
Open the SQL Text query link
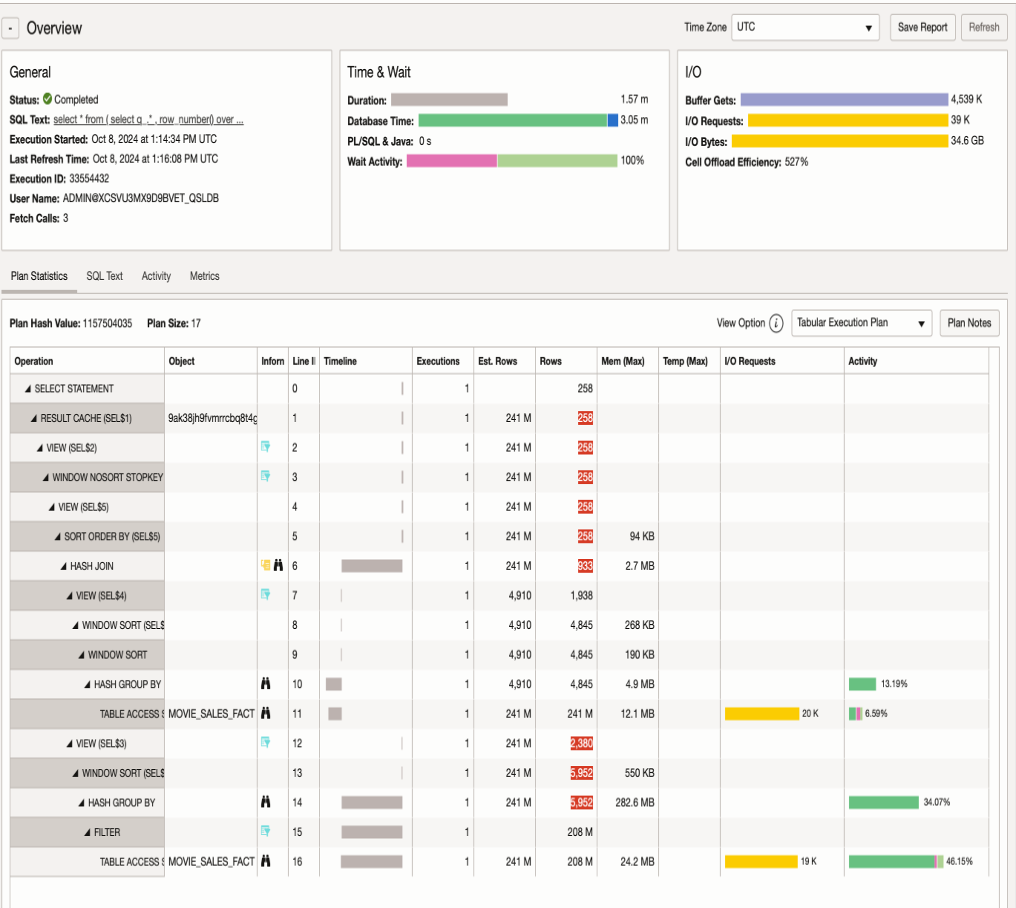148,120
